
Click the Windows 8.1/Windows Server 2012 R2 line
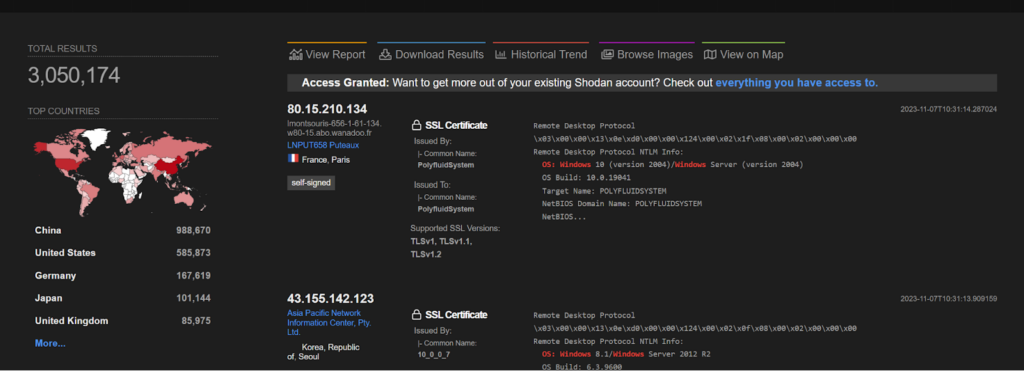[x=626, y=354]
